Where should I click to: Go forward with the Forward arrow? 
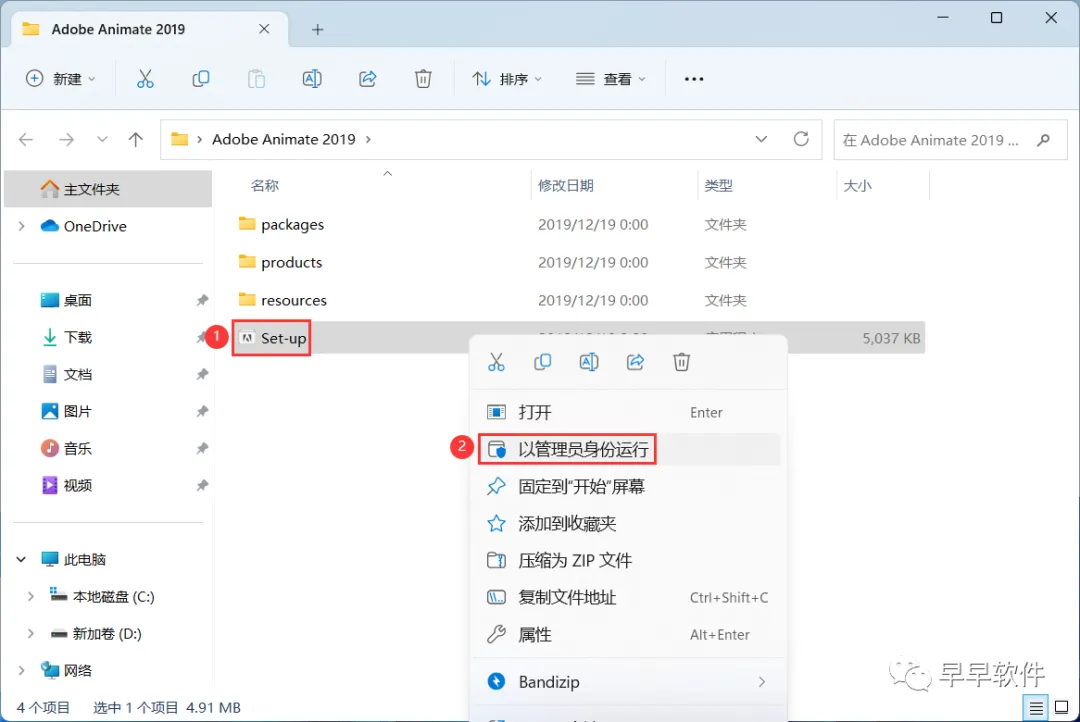point(66,140)
